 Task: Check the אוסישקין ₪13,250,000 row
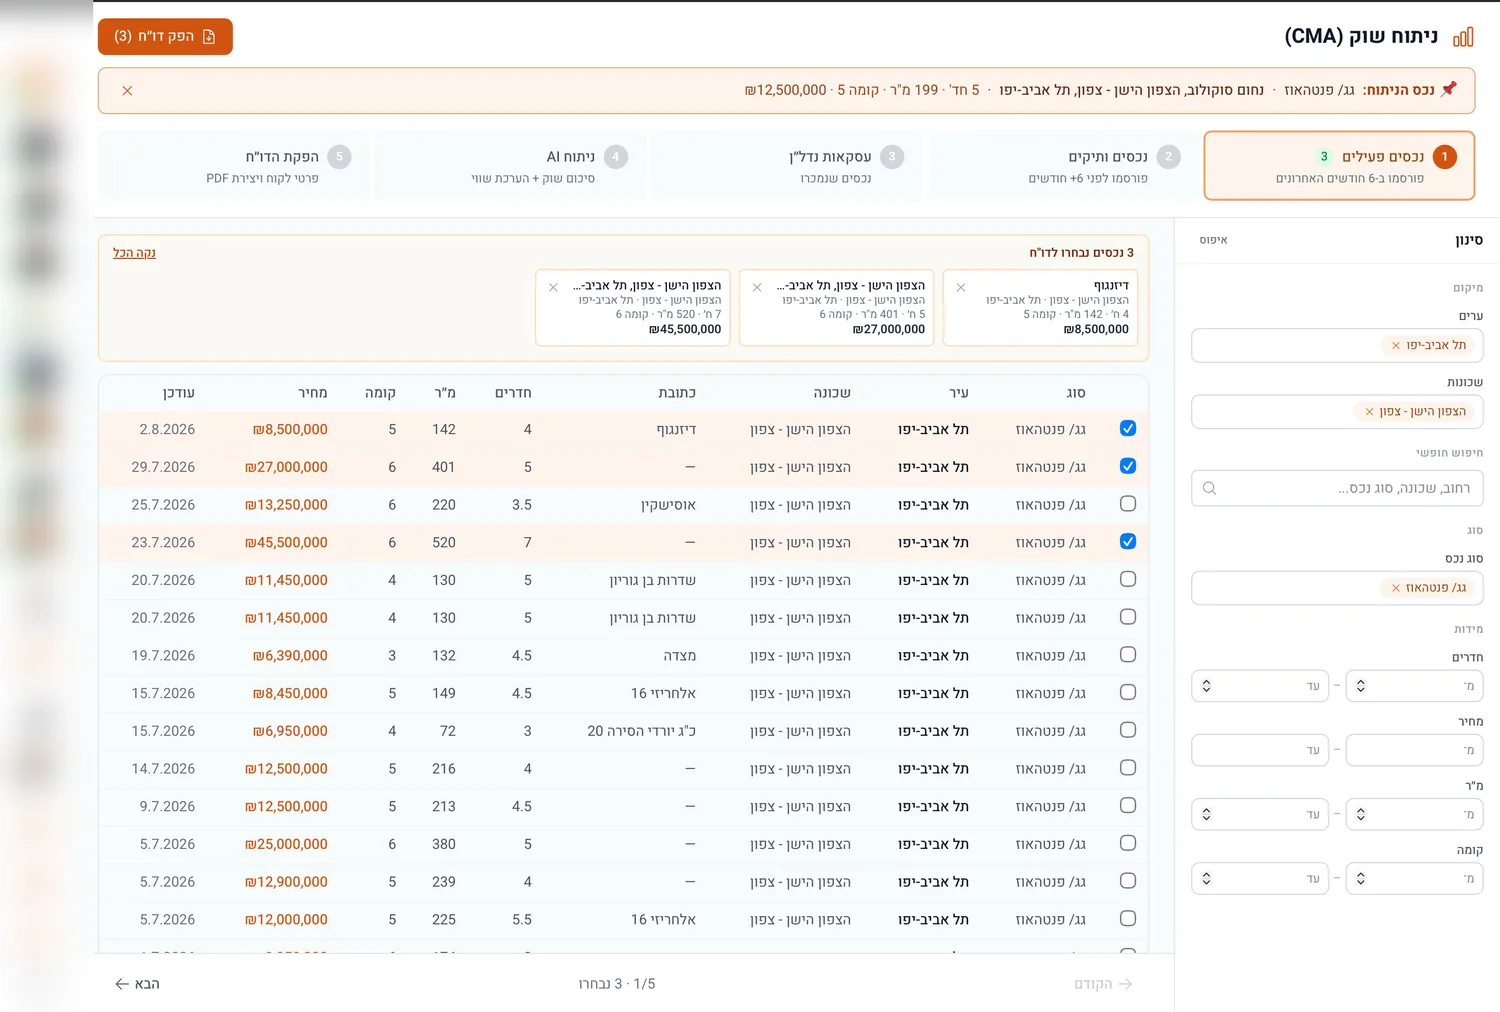pyautogui.click(x=1128, y=504)
